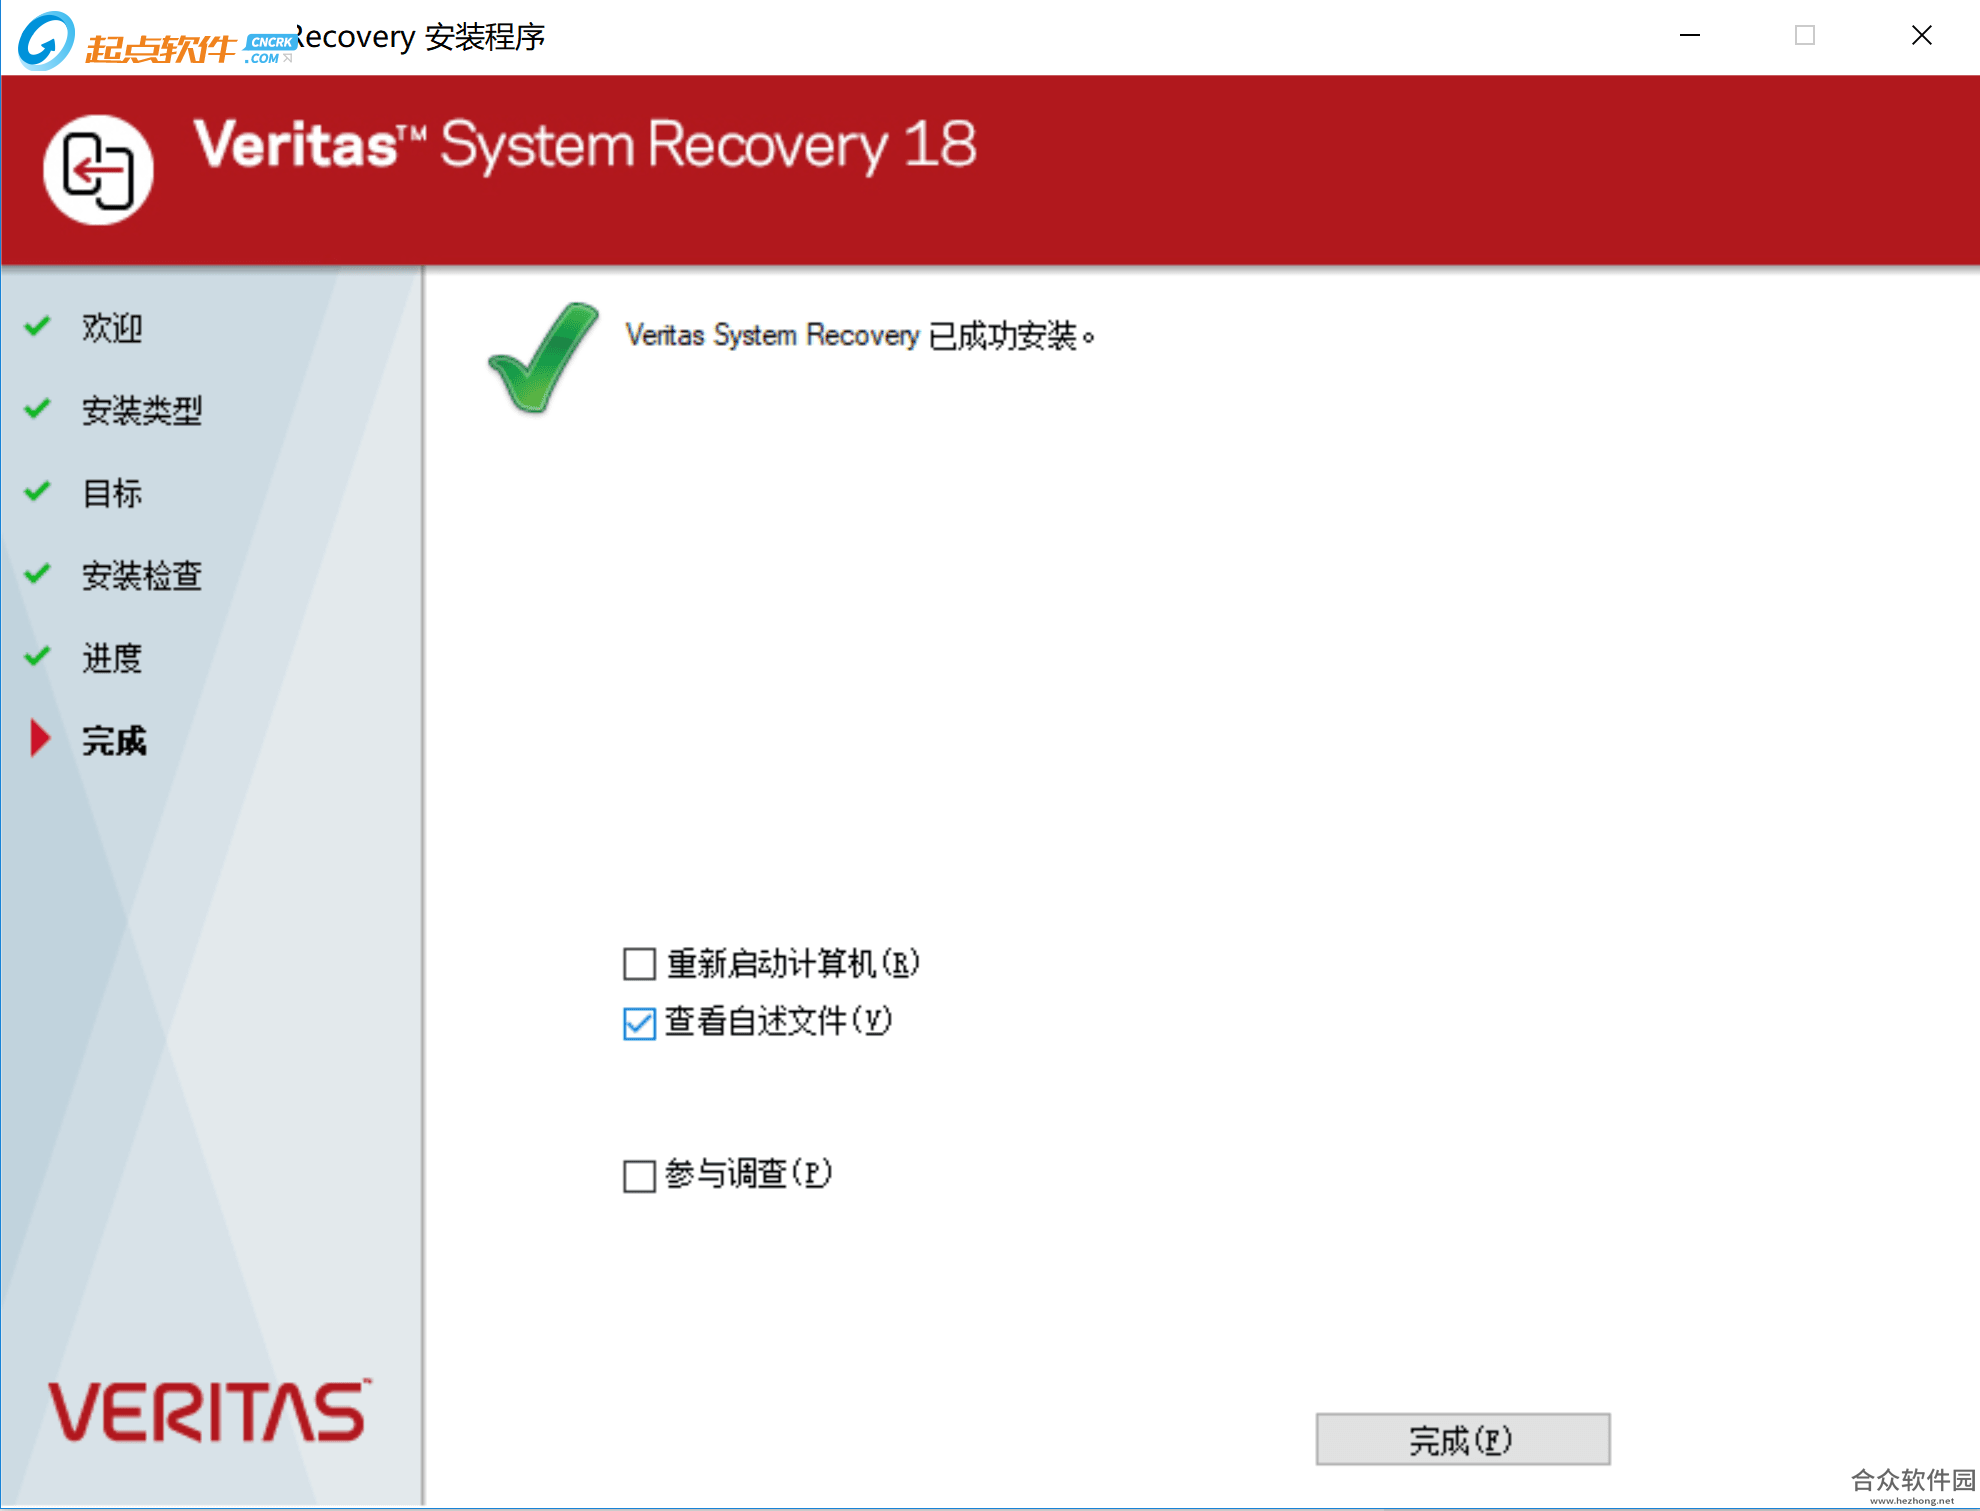Select the current 完成 step in sidebar

point(114,740)
